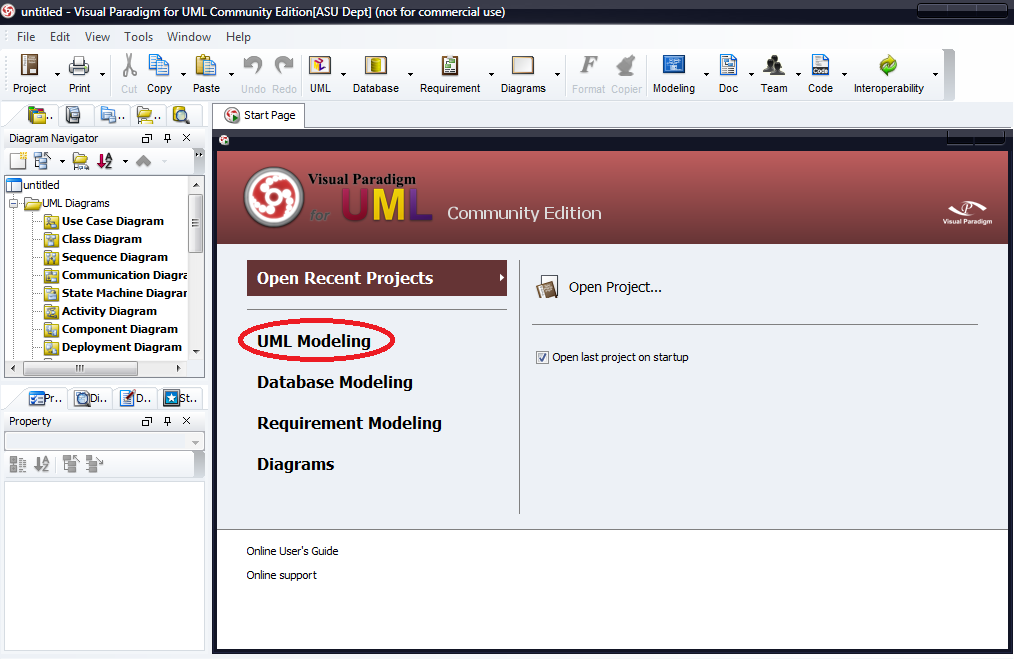This screenshot has width=1014, height=659.
Task: Open the Database toolbar icon
Action: [x=376, y=66]
